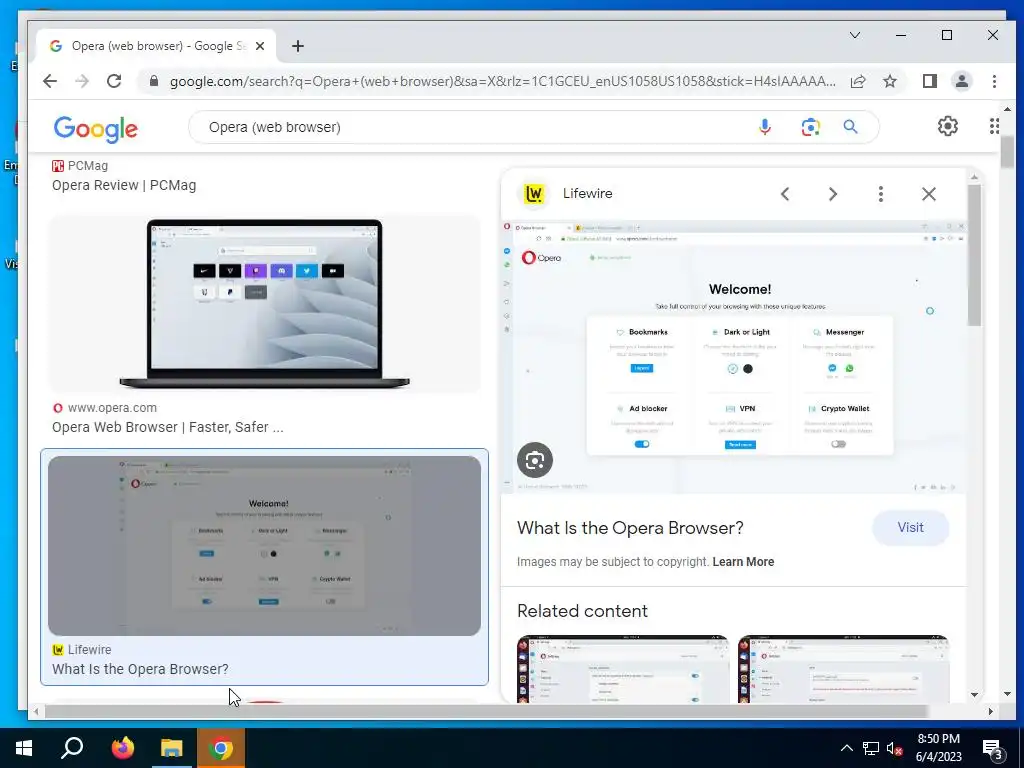Open Windows taskbar search

[72, 748]
